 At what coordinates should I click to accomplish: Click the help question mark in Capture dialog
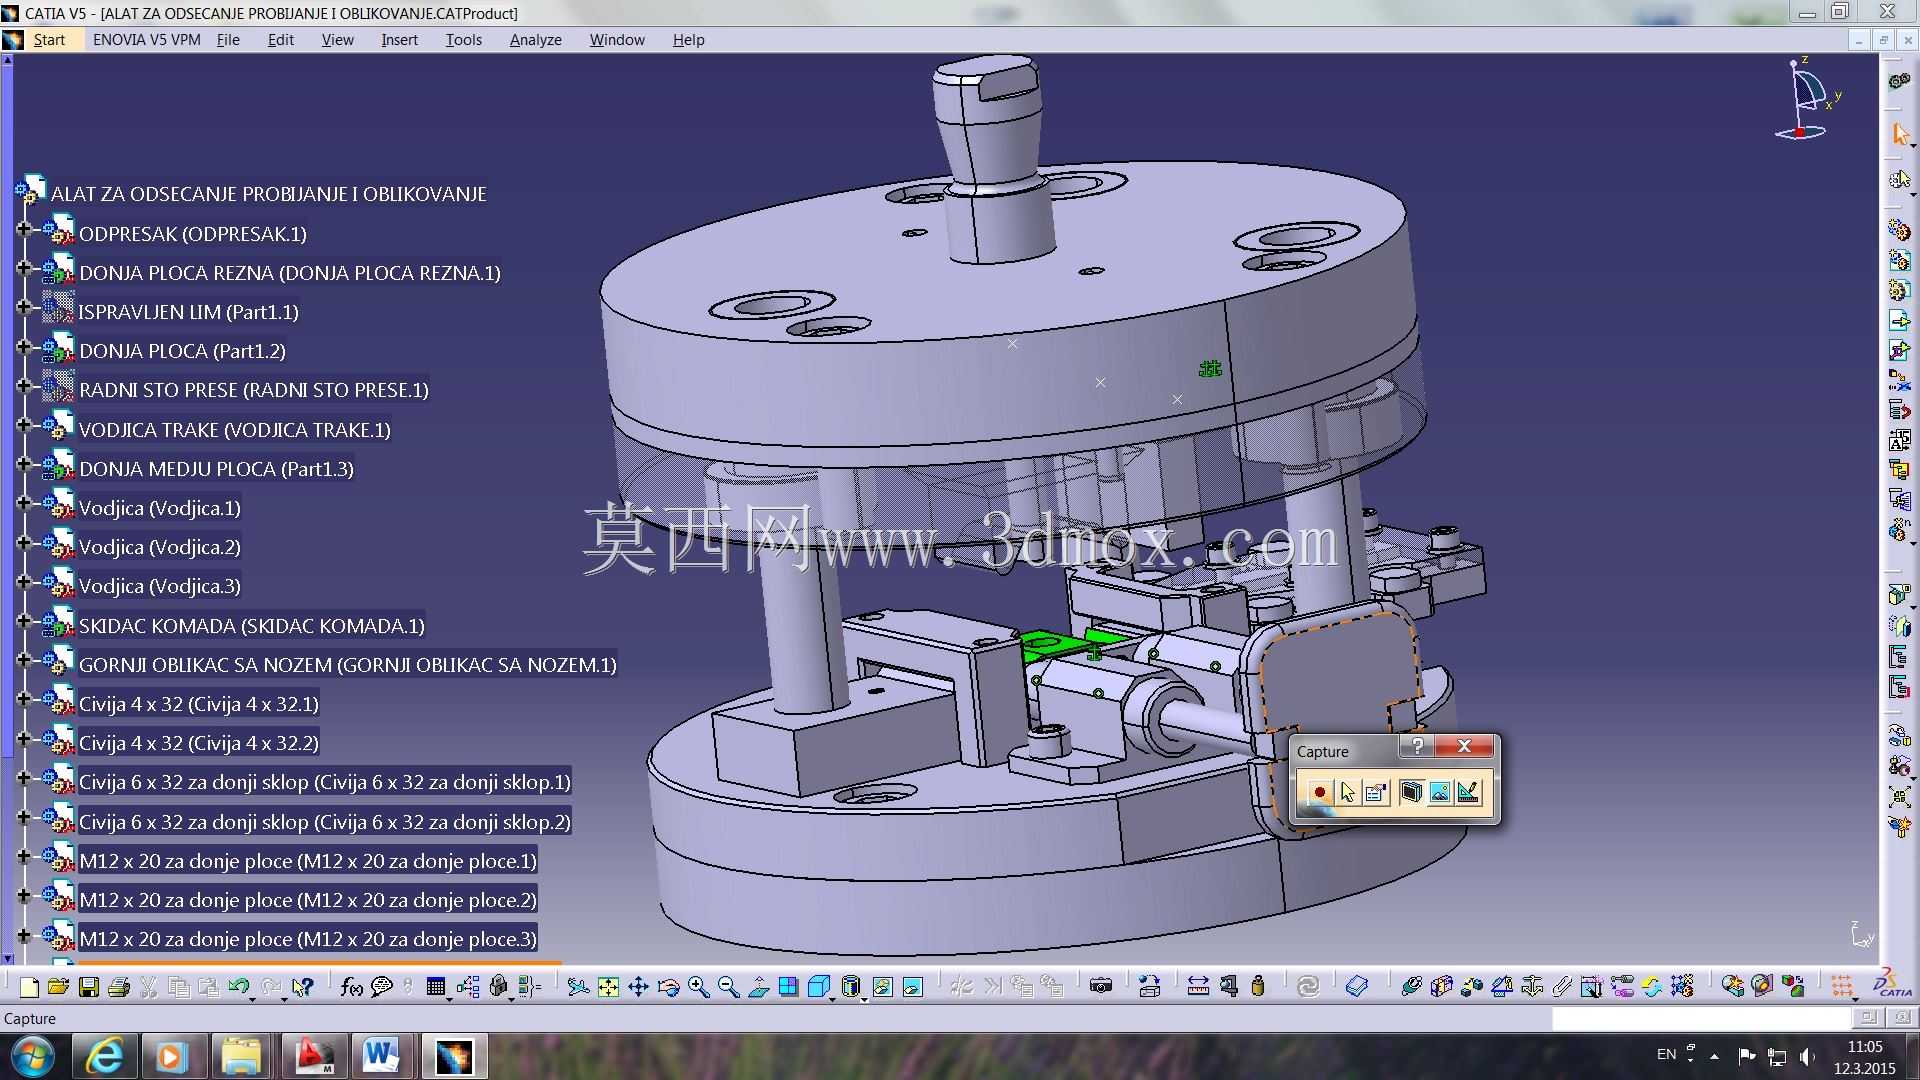coord(1417,746)
